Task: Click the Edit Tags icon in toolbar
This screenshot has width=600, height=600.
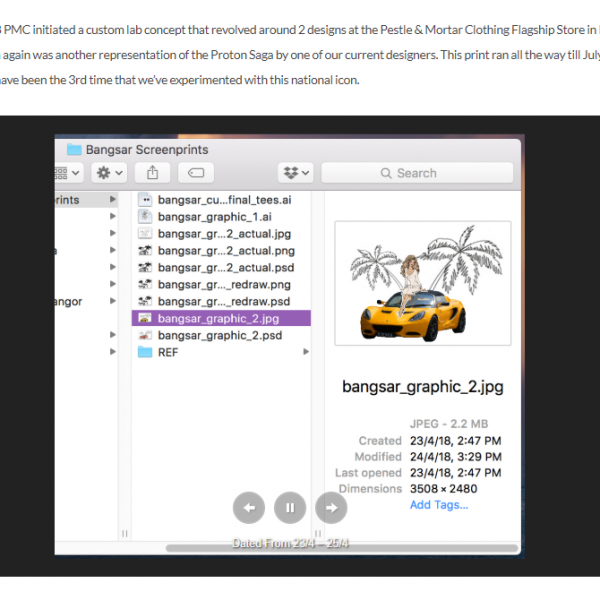Action: (x=195, y=173)
